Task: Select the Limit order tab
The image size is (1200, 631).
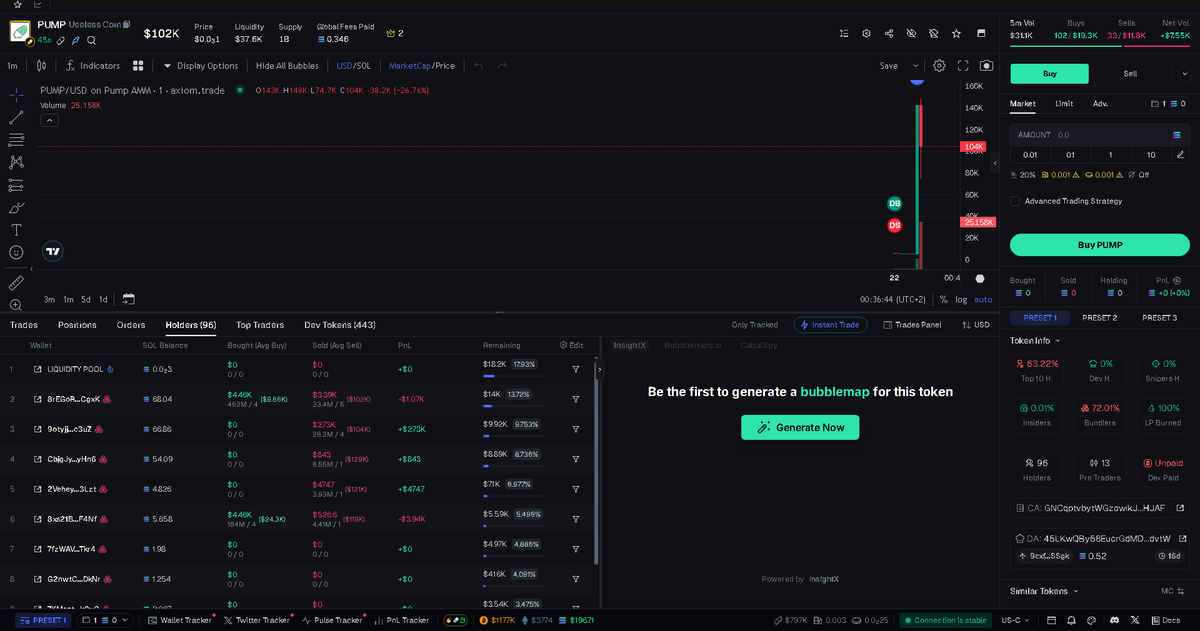Action: (x=1064, y=103)
